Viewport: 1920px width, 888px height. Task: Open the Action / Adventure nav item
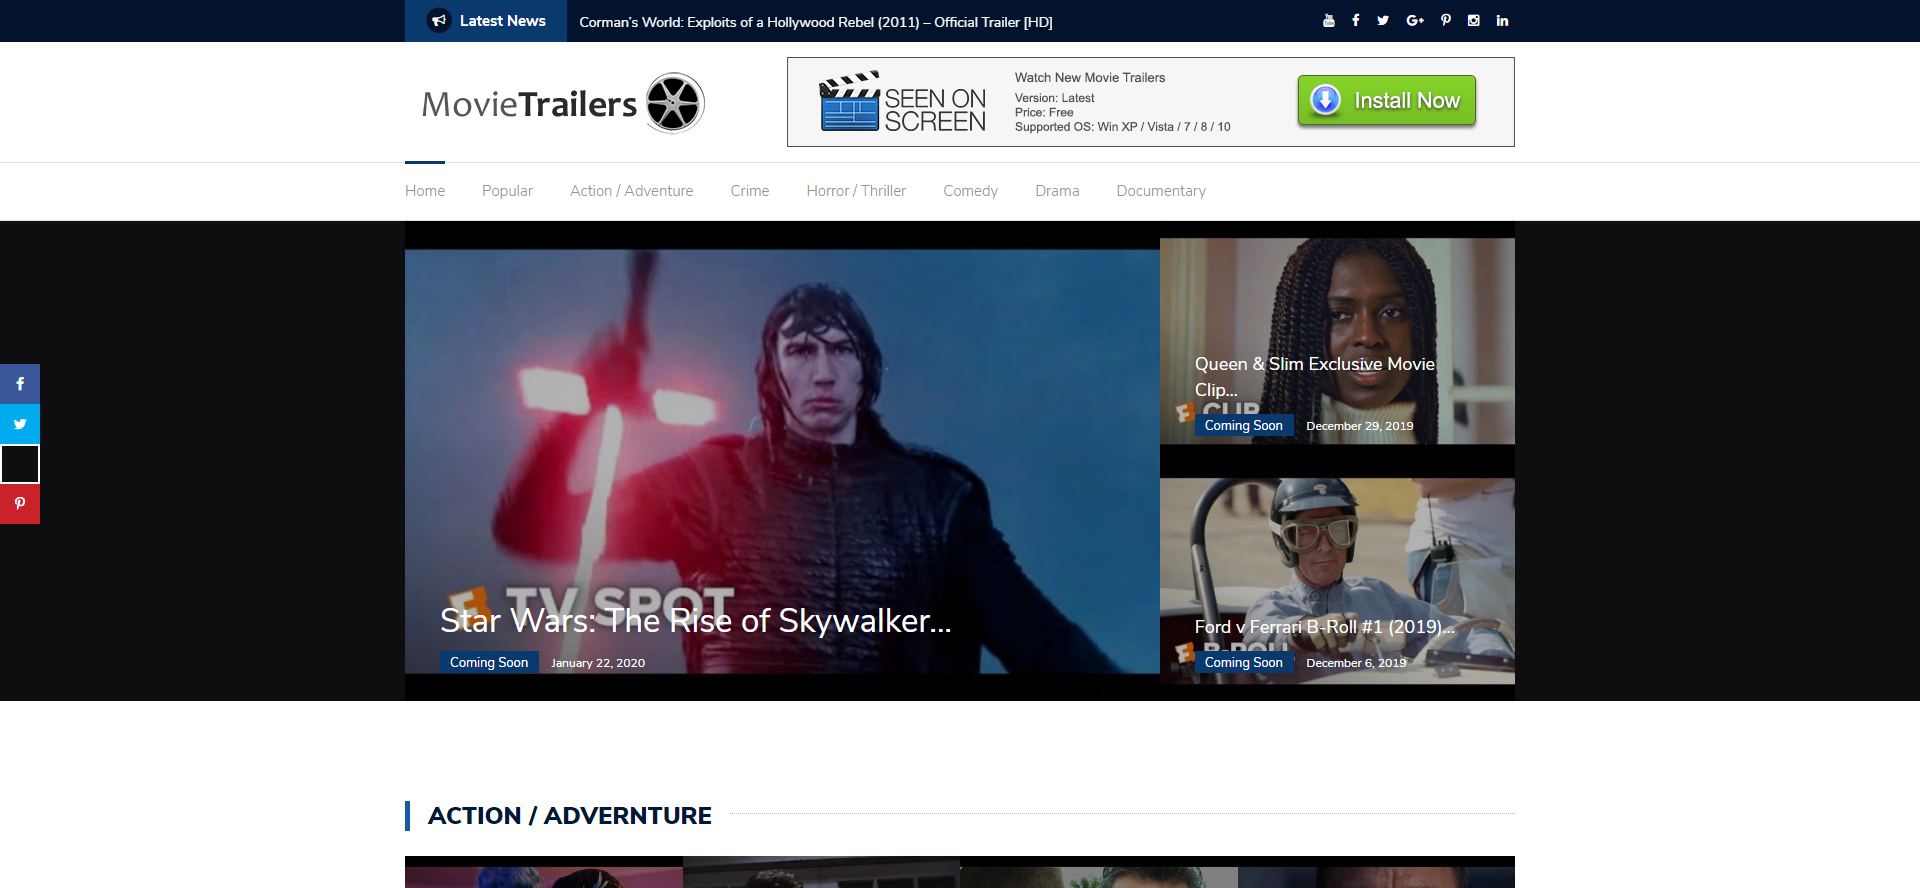point(631,191)
